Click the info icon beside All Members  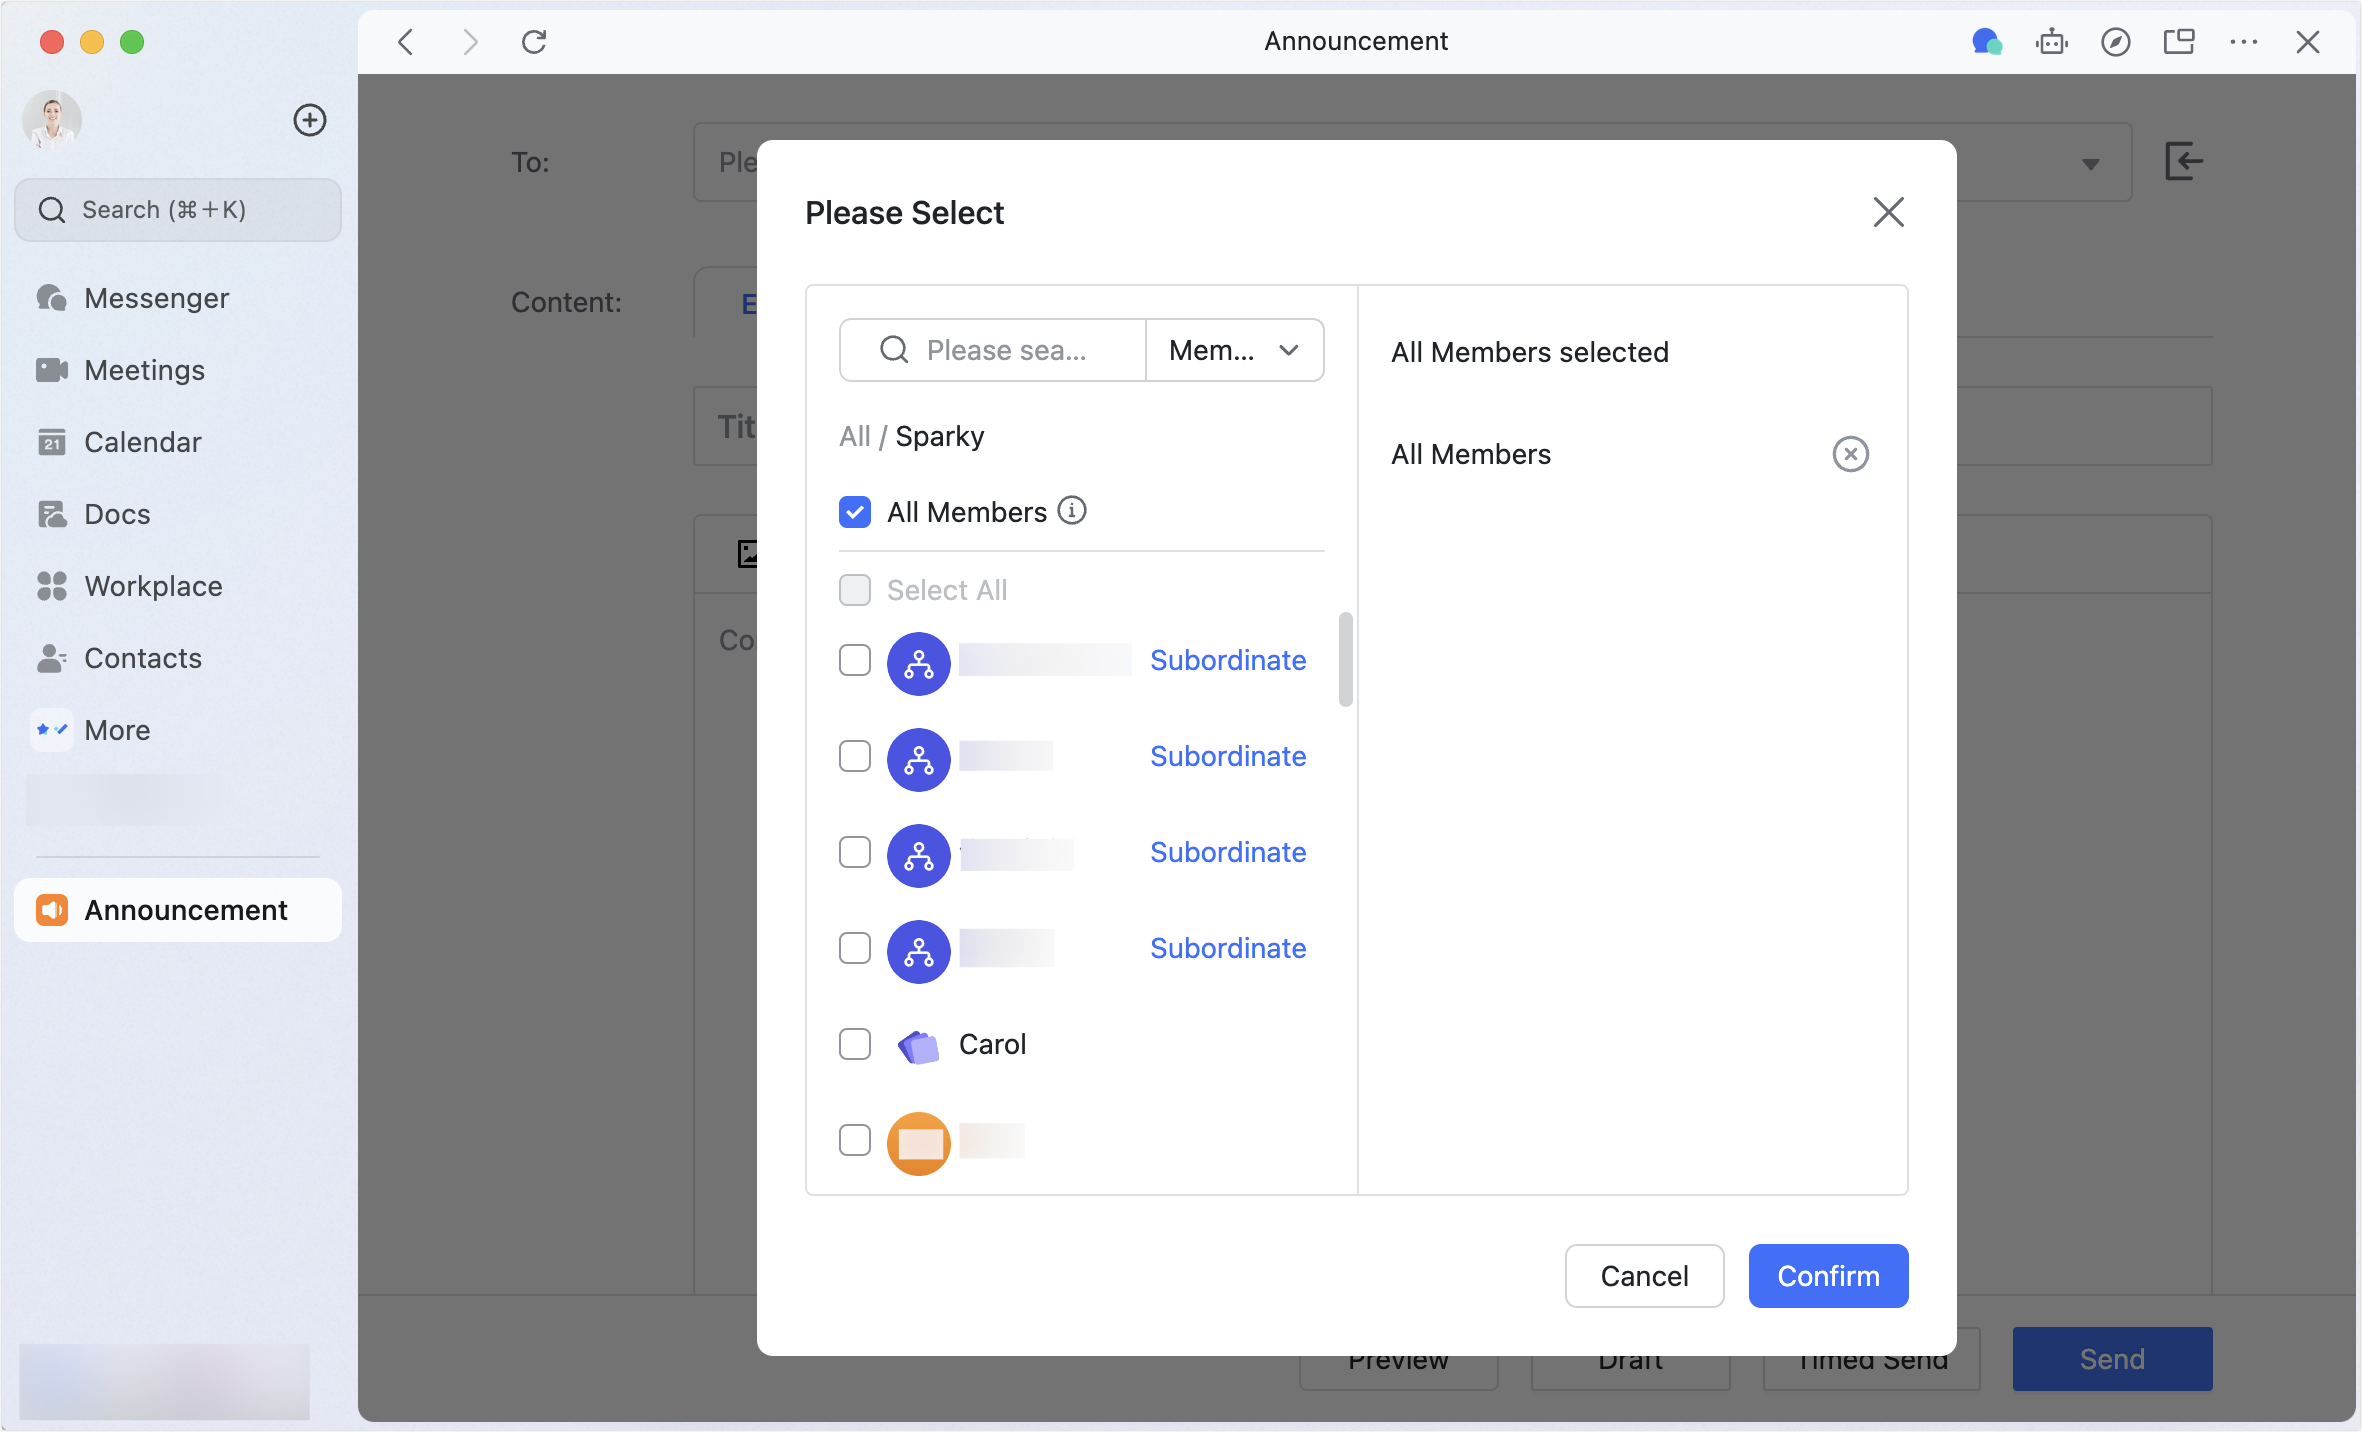pos(1072,511)
